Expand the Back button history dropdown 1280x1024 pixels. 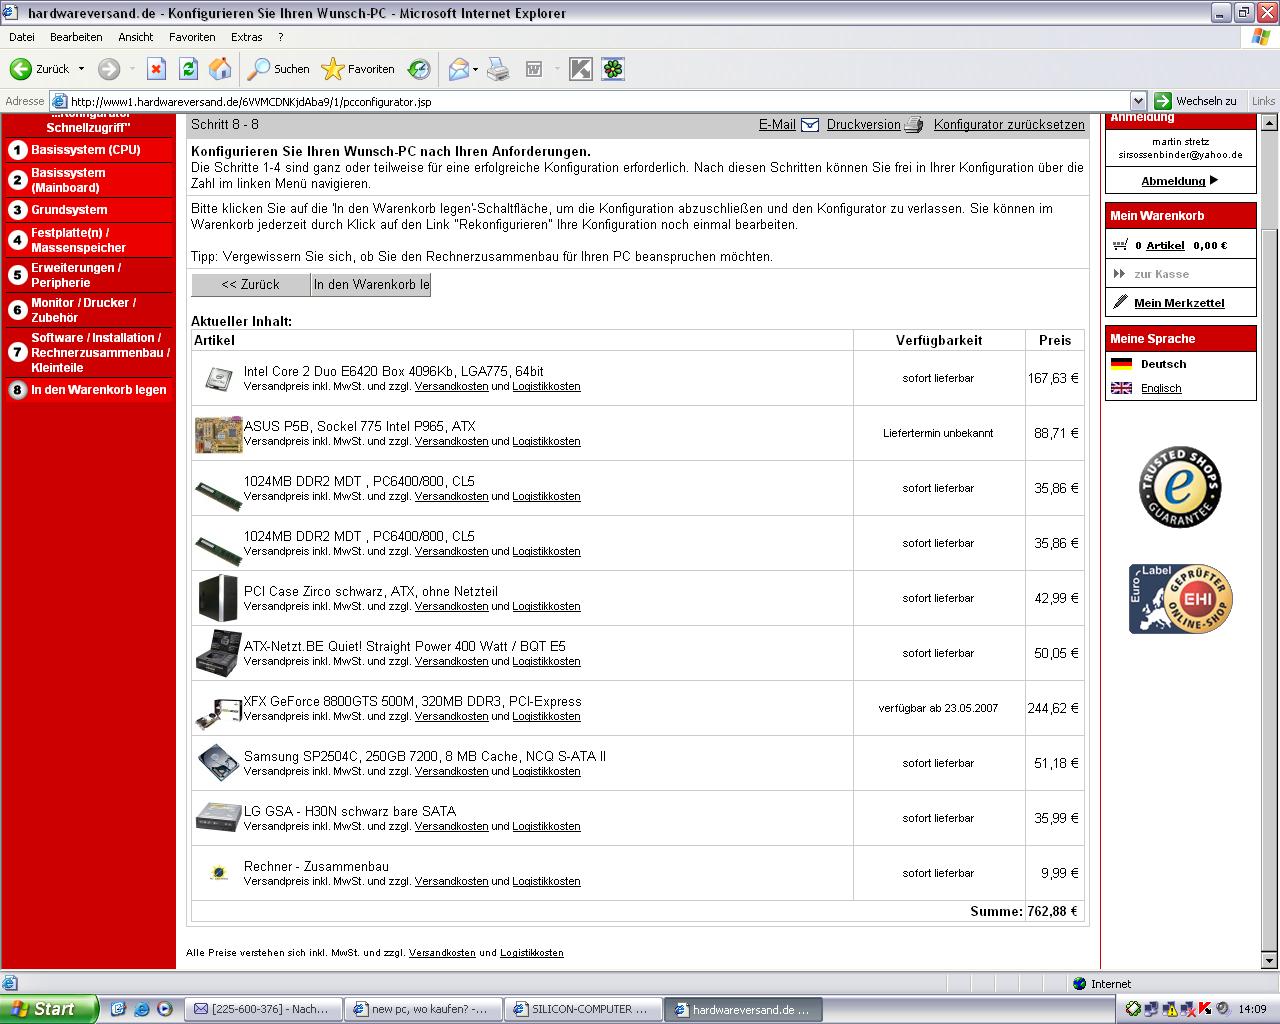(81, 69)
